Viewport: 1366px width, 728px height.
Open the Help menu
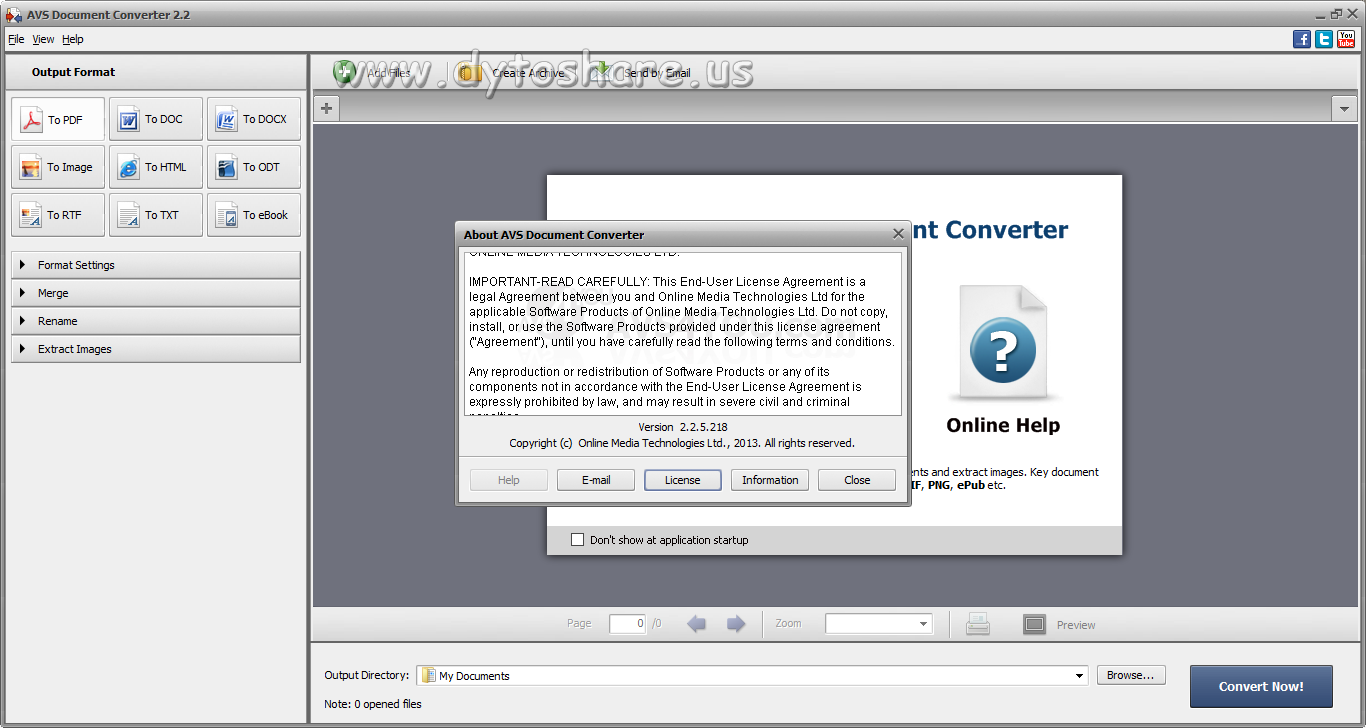click(x=72, y=39)
